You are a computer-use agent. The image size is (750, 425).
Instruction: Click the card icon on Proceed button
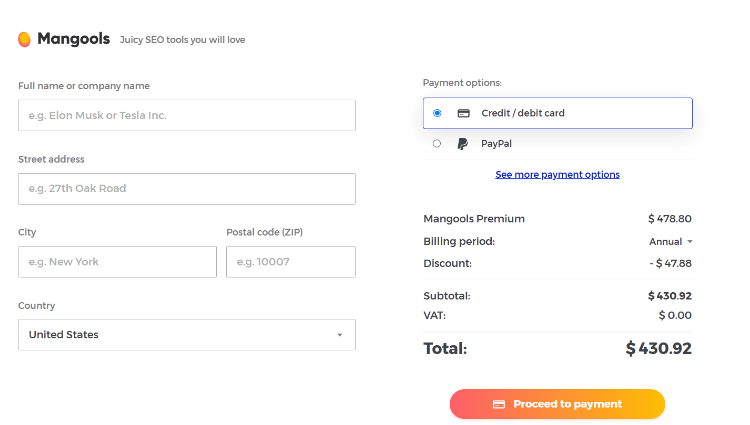[x=499, y=404]
